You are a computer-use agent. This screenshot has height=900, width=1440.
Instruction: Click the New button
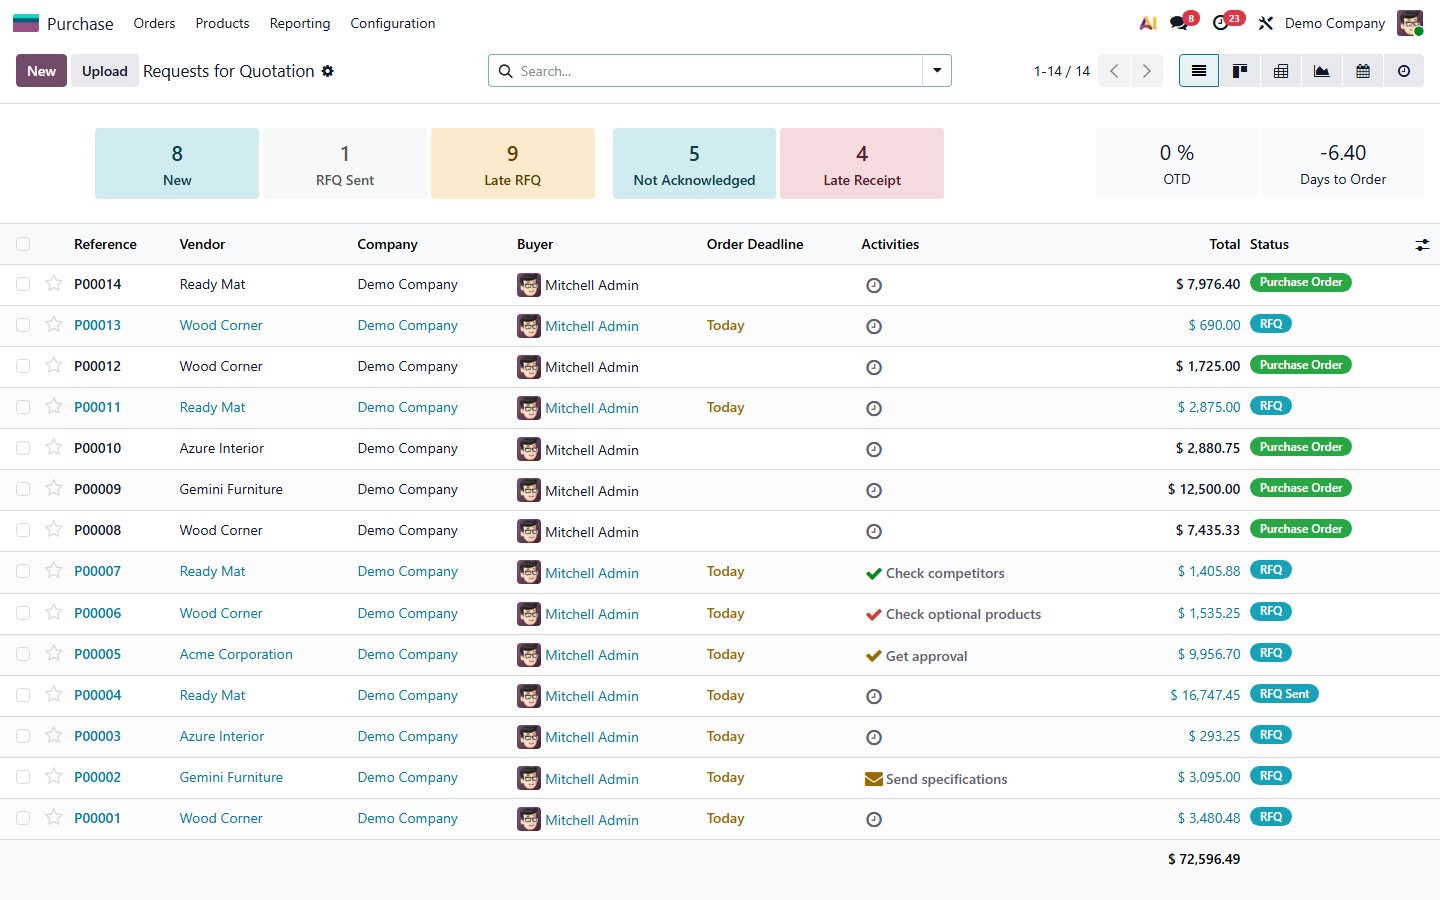pos(41,71)
